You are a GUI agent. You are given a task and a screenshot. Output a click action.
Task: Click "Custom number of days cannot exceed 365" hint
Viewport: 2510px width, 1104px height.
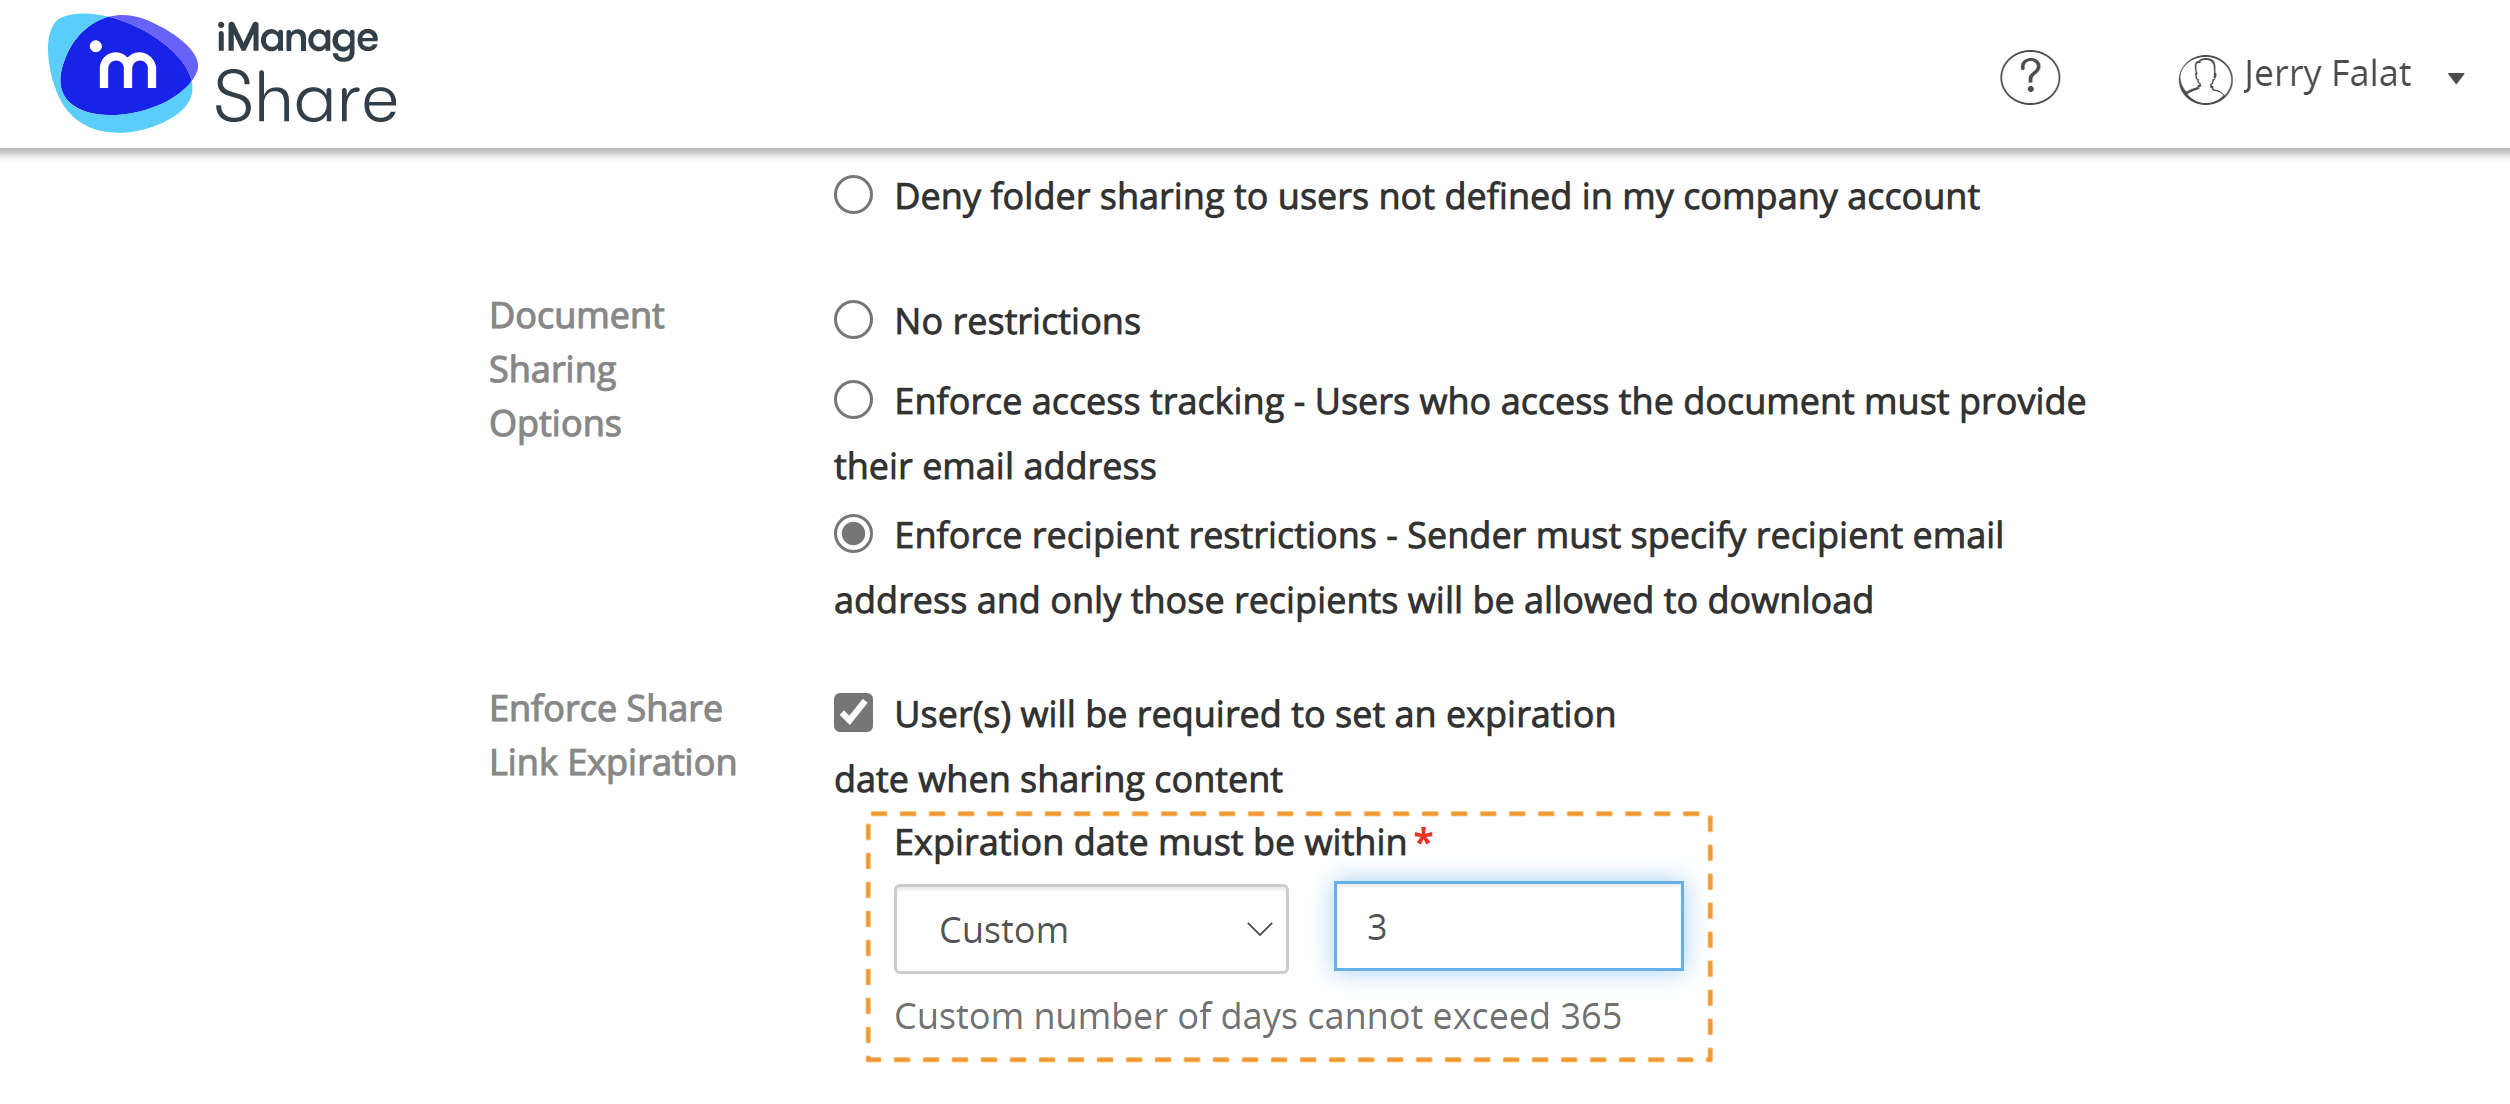tap(1257, 1016)
